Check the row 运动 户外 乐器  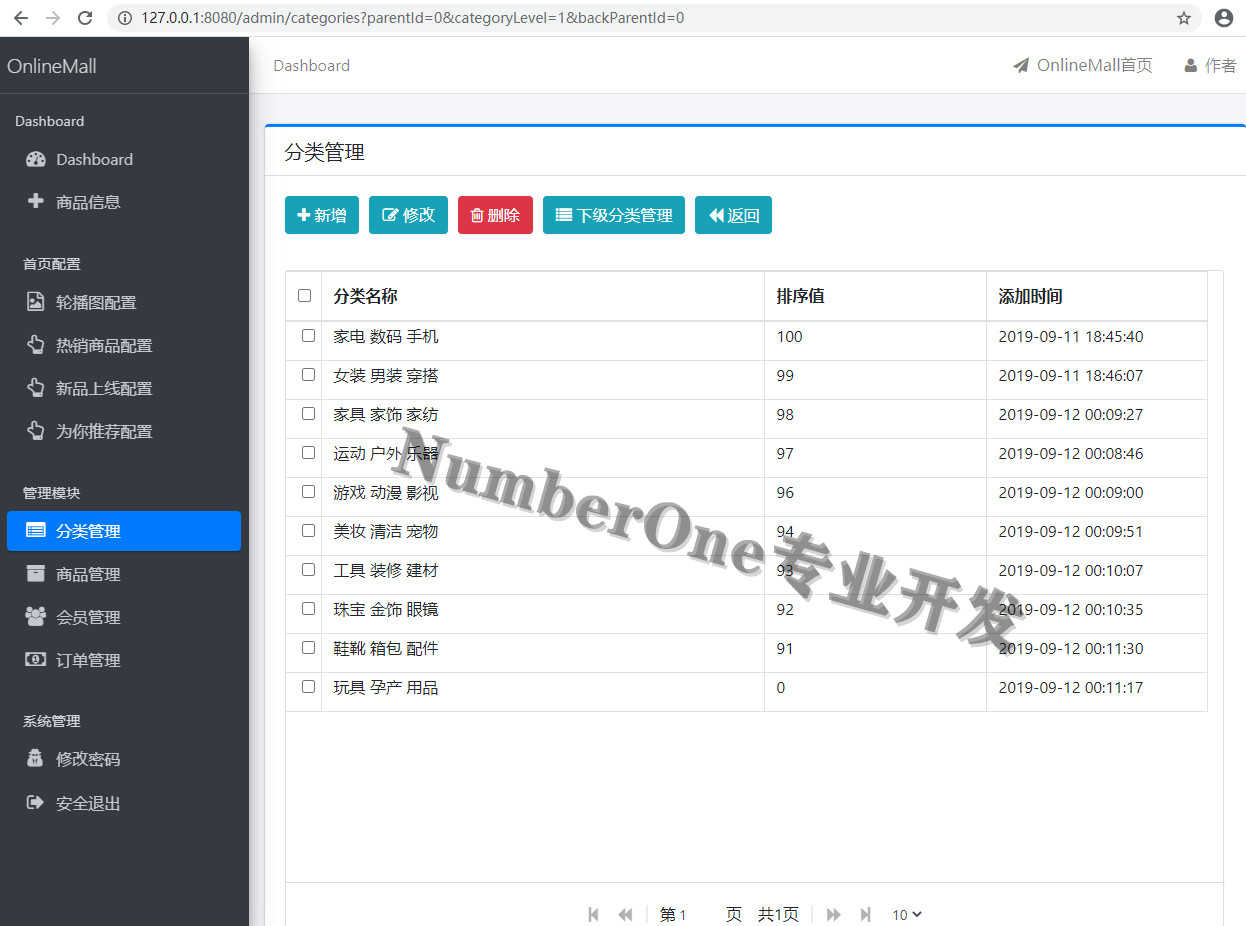tap(308, 453)
